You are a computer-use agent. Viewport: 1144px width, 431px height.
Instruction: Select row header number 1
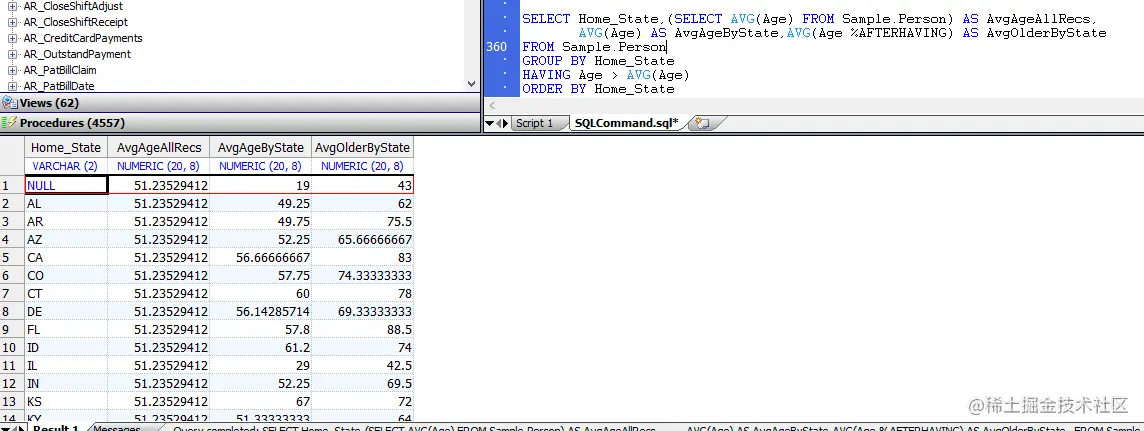tap(12, 185)
